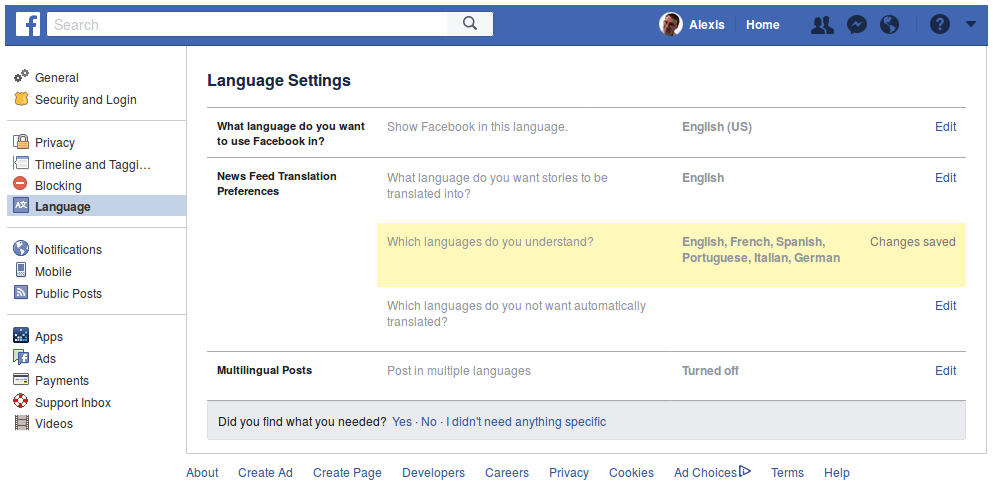Edit languages not automatically translated
This screenshot has height=487, width=993.
946,305
